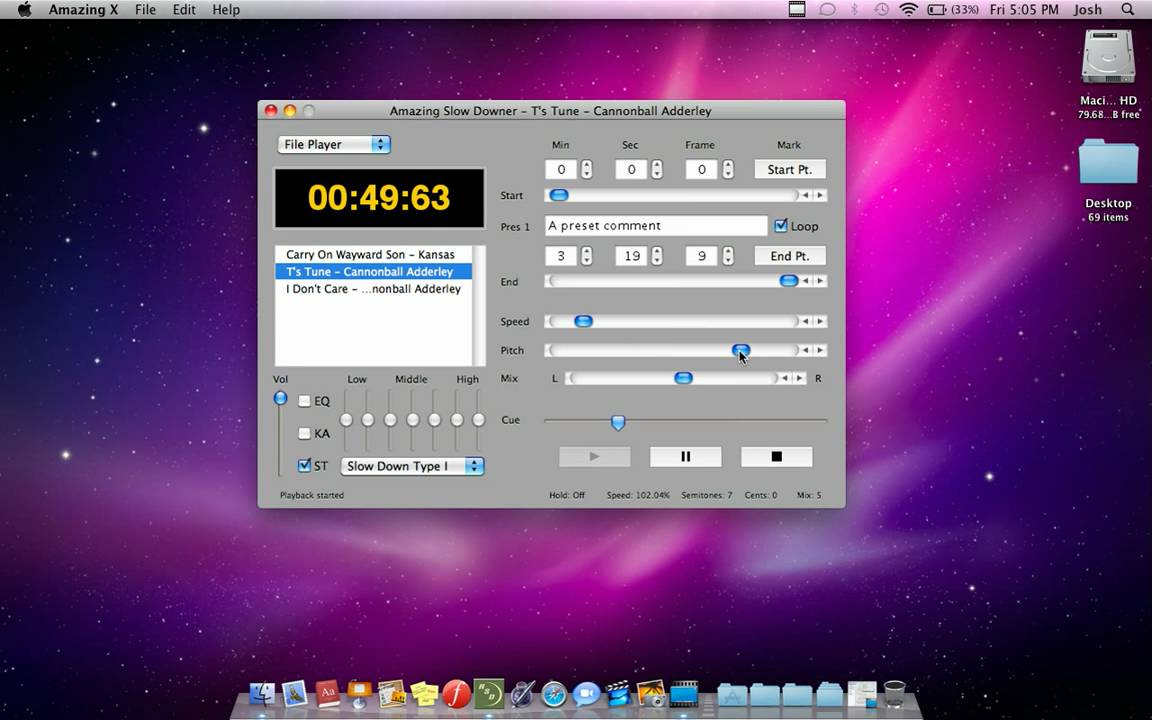Click the Play button

594,456
